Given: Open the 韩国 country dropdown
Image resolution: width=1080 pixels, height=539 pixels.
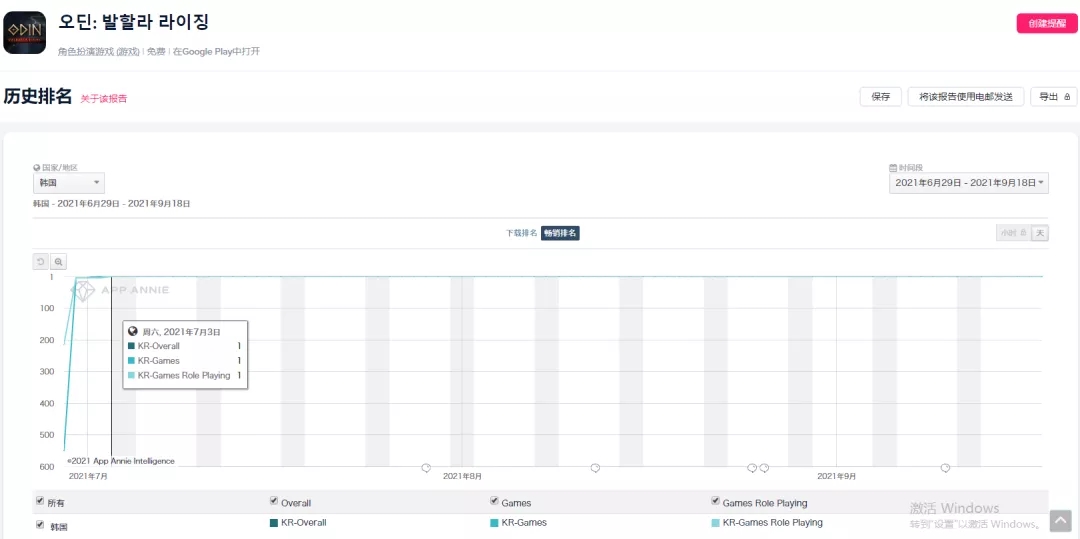Looking at the screenshot, I should tap(68, 183).
